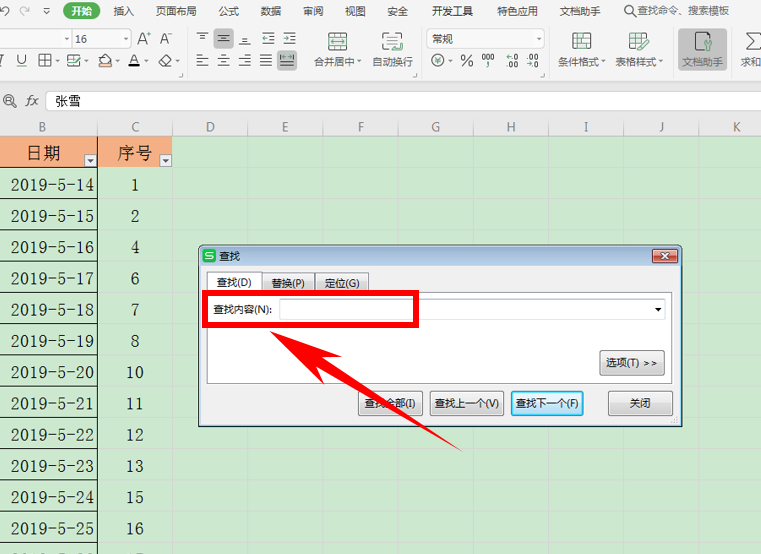Expand the fill color dropdown arrow
761x554 pixels.
point(117,61)
